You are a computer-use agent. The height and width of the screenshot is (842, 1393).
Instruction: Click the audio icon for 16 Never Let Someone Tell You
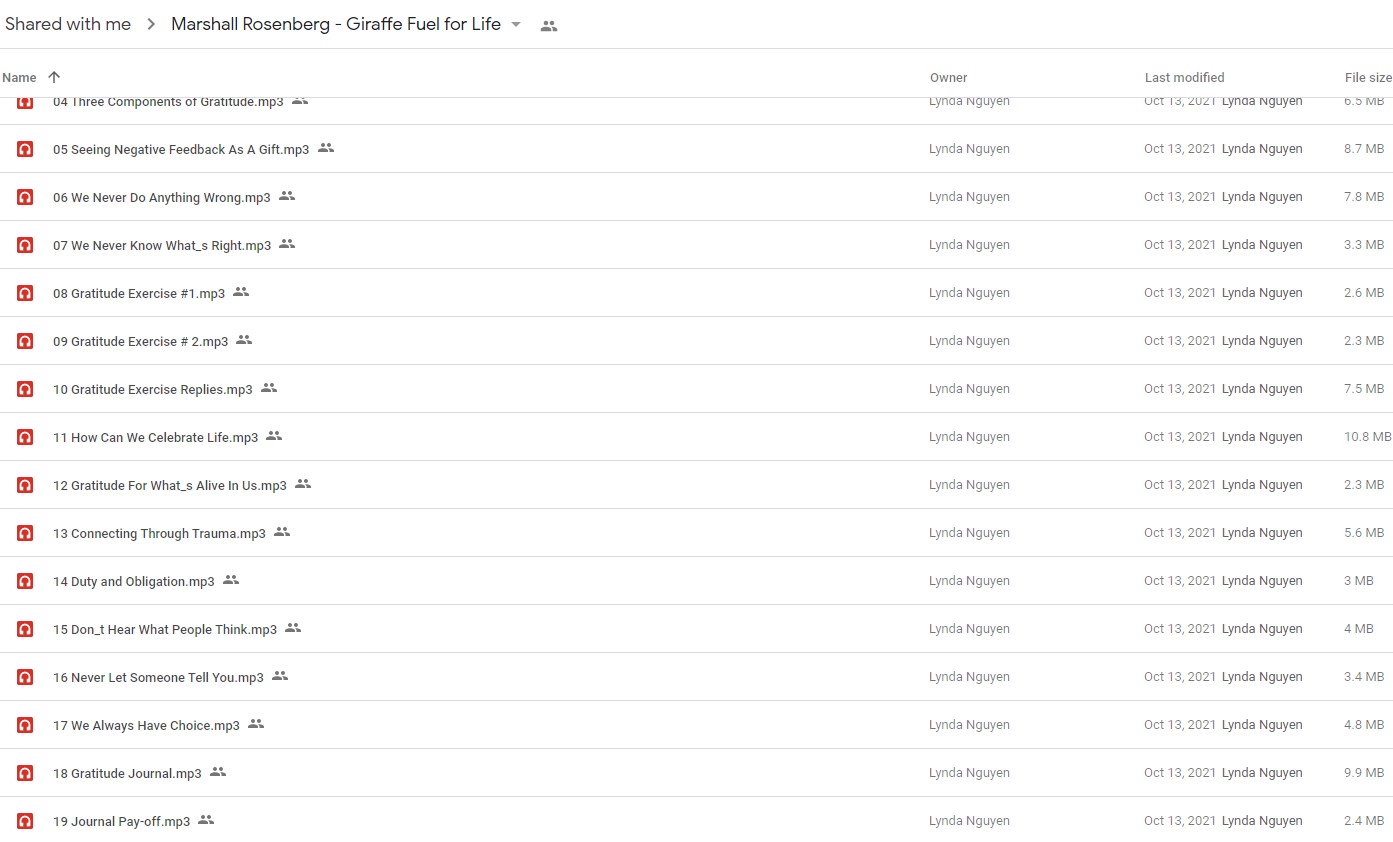pos(25,677)
